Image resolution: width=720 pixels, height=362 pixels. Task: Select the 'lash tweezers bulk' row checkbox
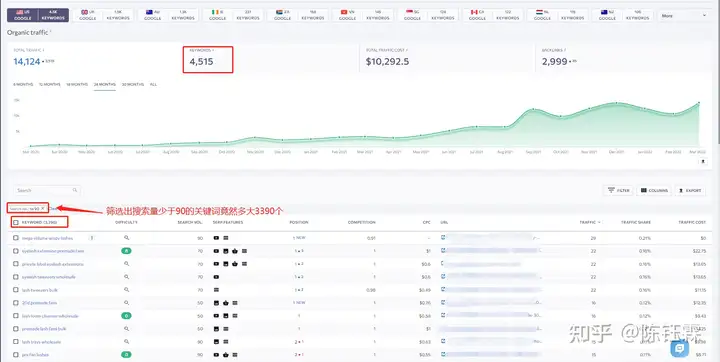click(x=16, y=290)
